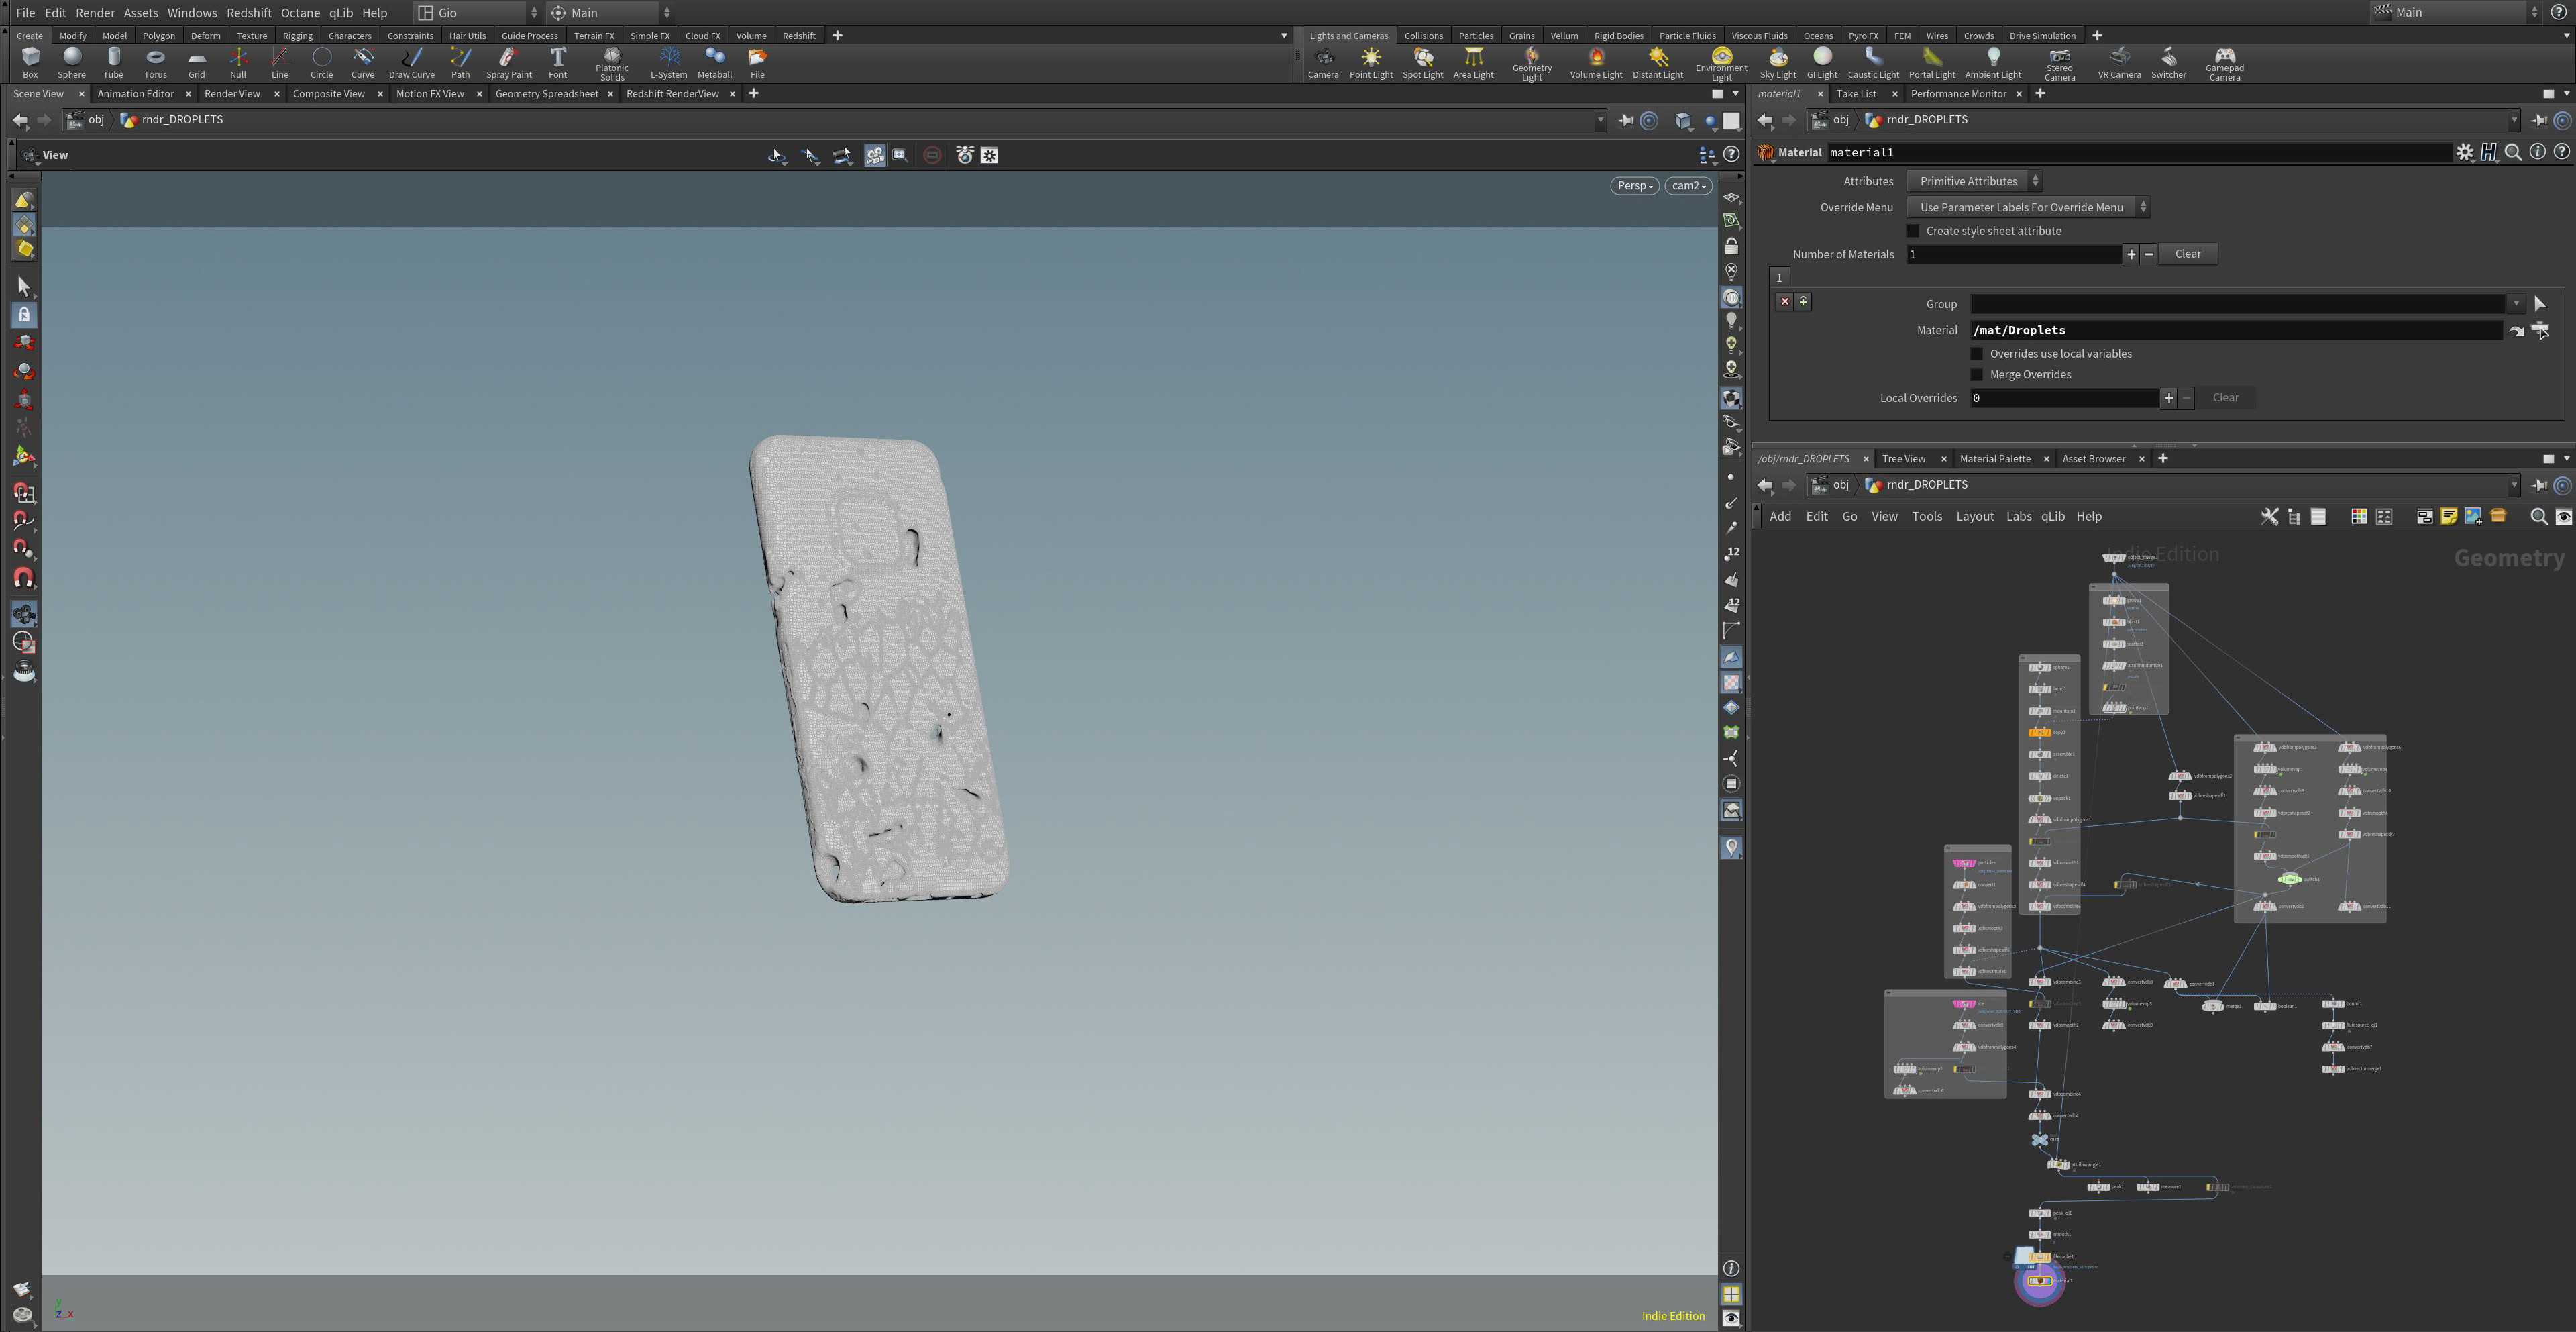Add a Sky Light
2576x1332 pixels.
[1777, 62]
